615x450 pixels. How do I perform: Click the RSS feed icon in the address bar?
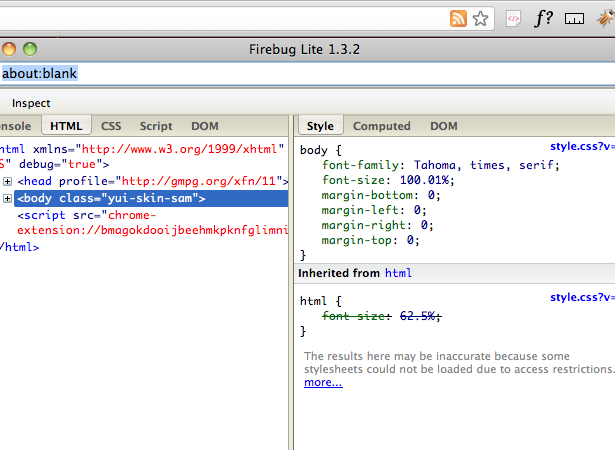(x=458, y=18)
